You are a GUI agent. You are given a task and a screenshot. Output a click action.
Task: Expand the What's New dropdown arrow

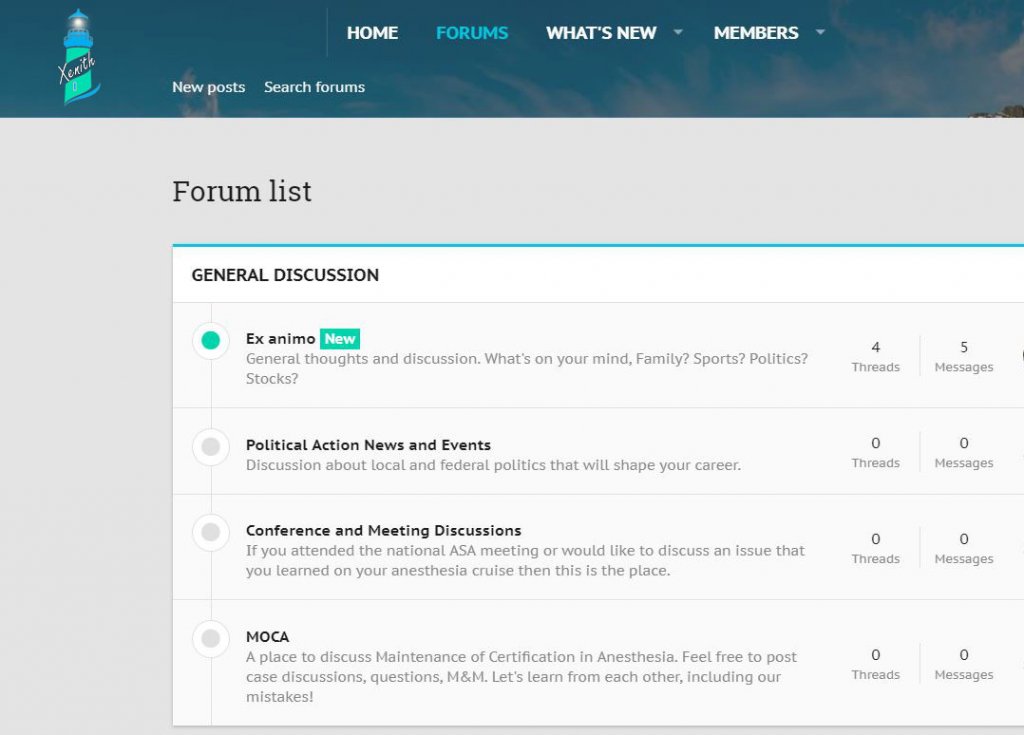tap(678, 32)
